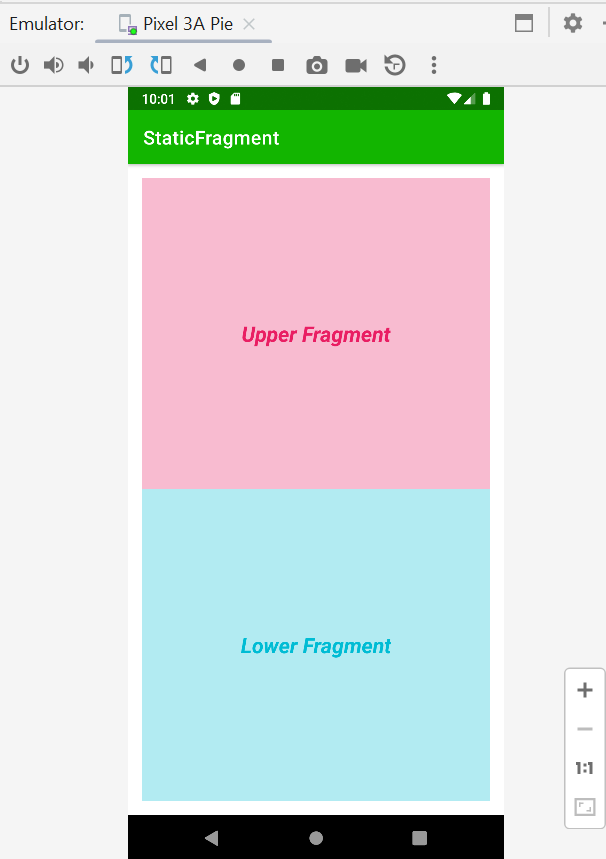The width and height of the screenshot is (606, 859).
Task: Click the emulator toolbar Home circle
Action: pos(239,65)
